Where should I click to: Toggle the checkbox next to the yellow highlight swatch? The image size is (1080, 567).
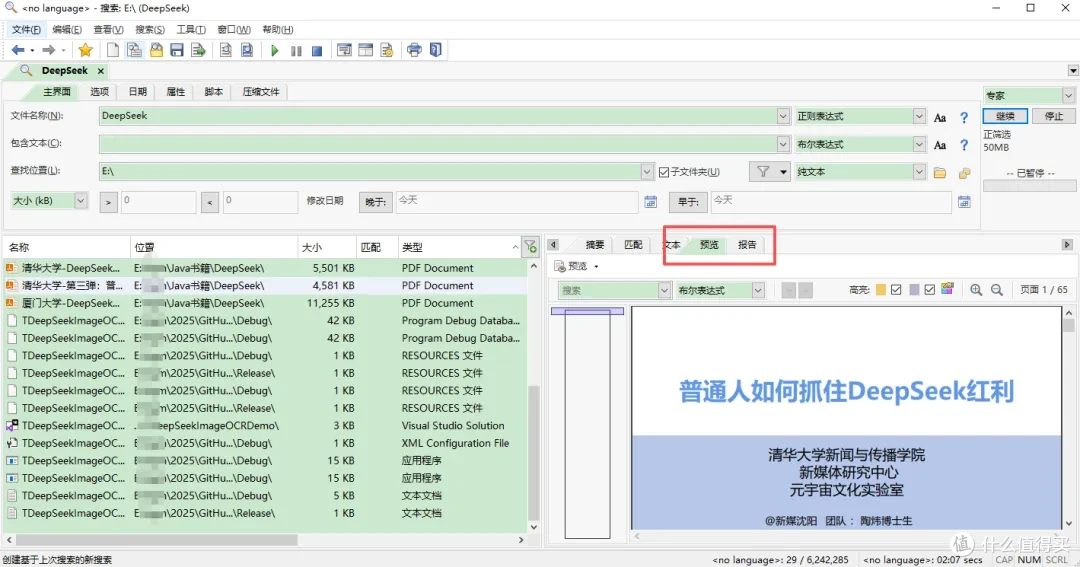tap(896, 289)
